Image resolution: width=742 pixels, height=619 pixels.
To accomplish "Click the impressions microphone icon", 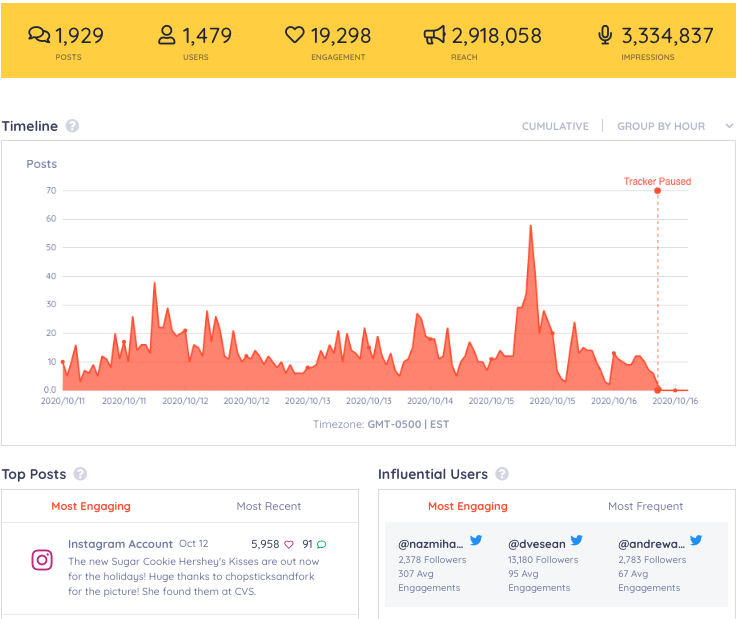I will pyautogui.click(x=605, y=35).
